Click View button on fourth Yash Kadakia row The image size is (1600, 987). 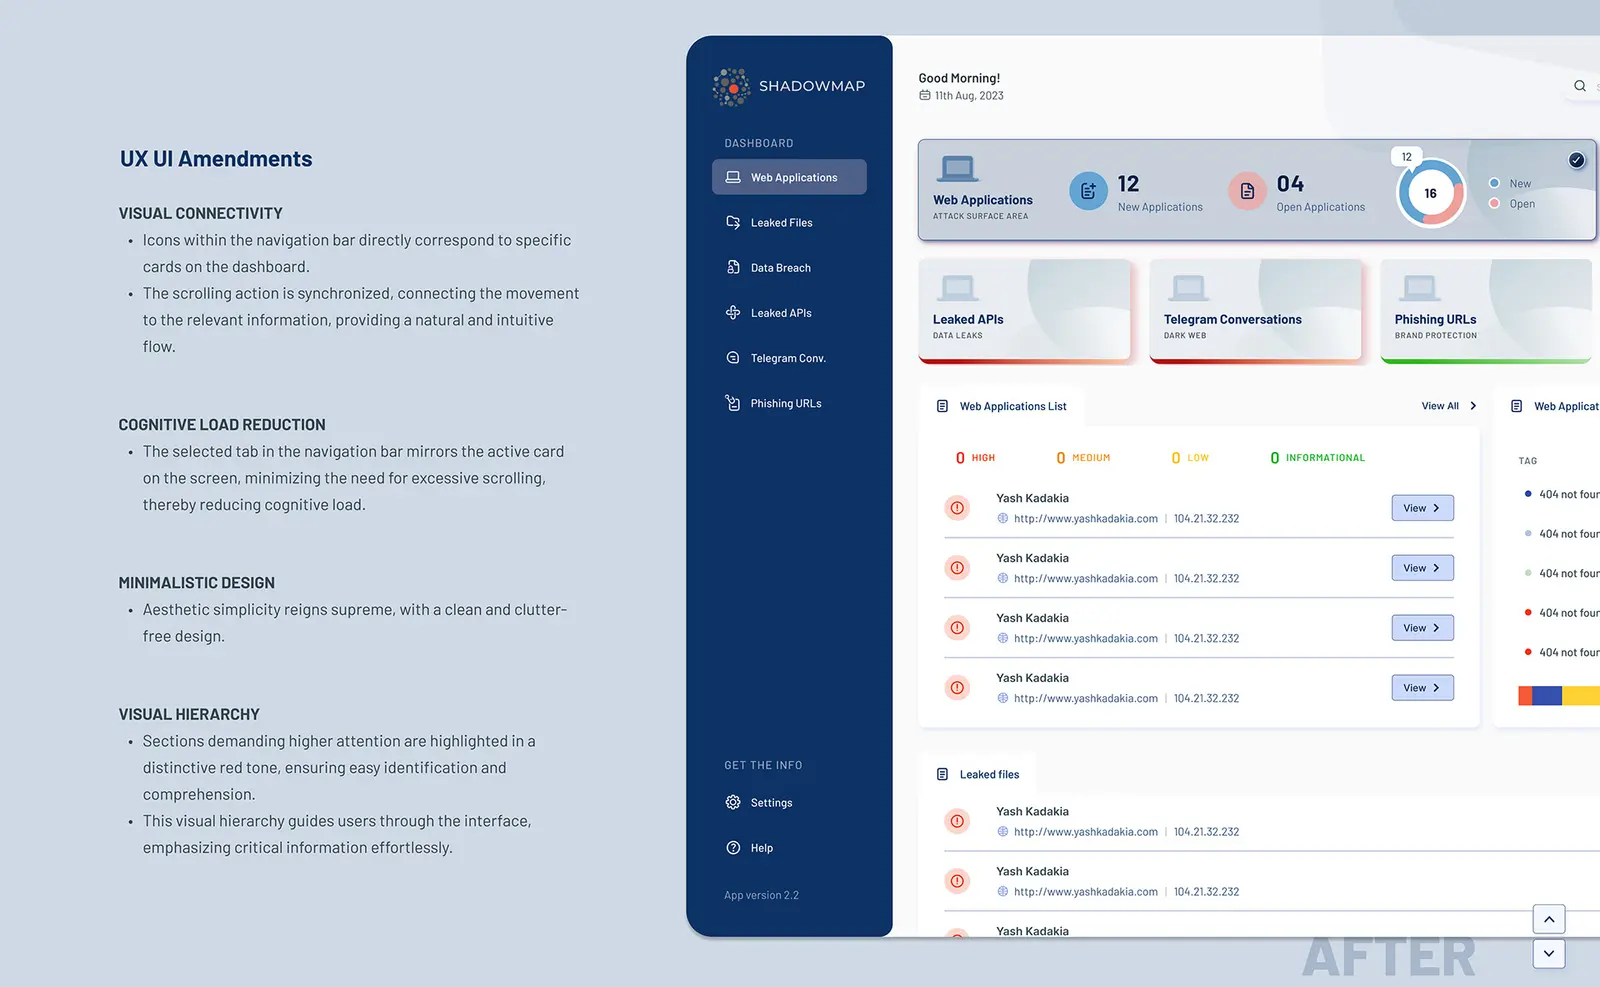pyautogui.click(x=1422, y=688)
